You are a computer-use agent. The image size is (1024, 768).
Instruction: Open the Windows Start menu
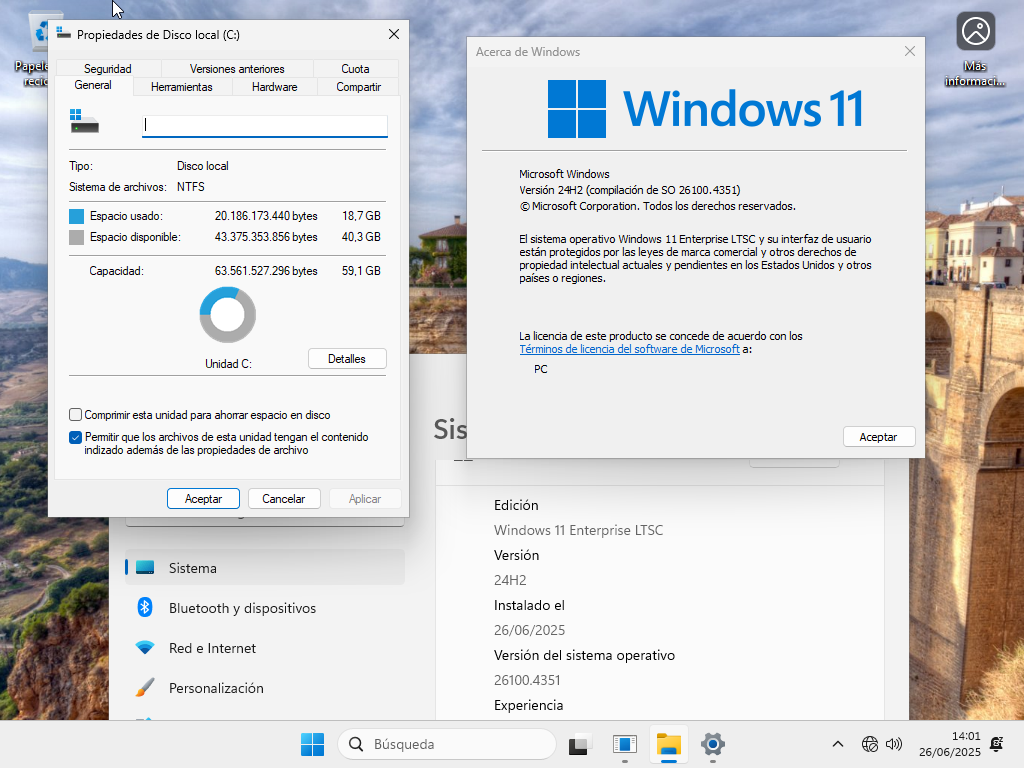pos(312,744)
